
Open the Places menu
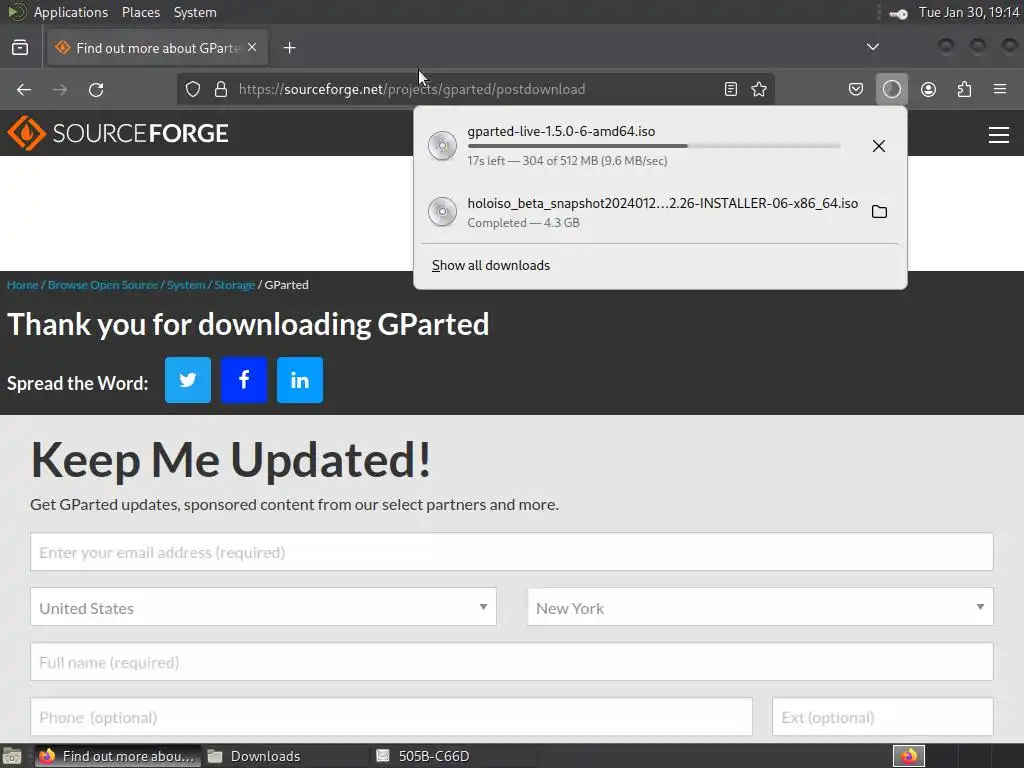tap(140, 12)
